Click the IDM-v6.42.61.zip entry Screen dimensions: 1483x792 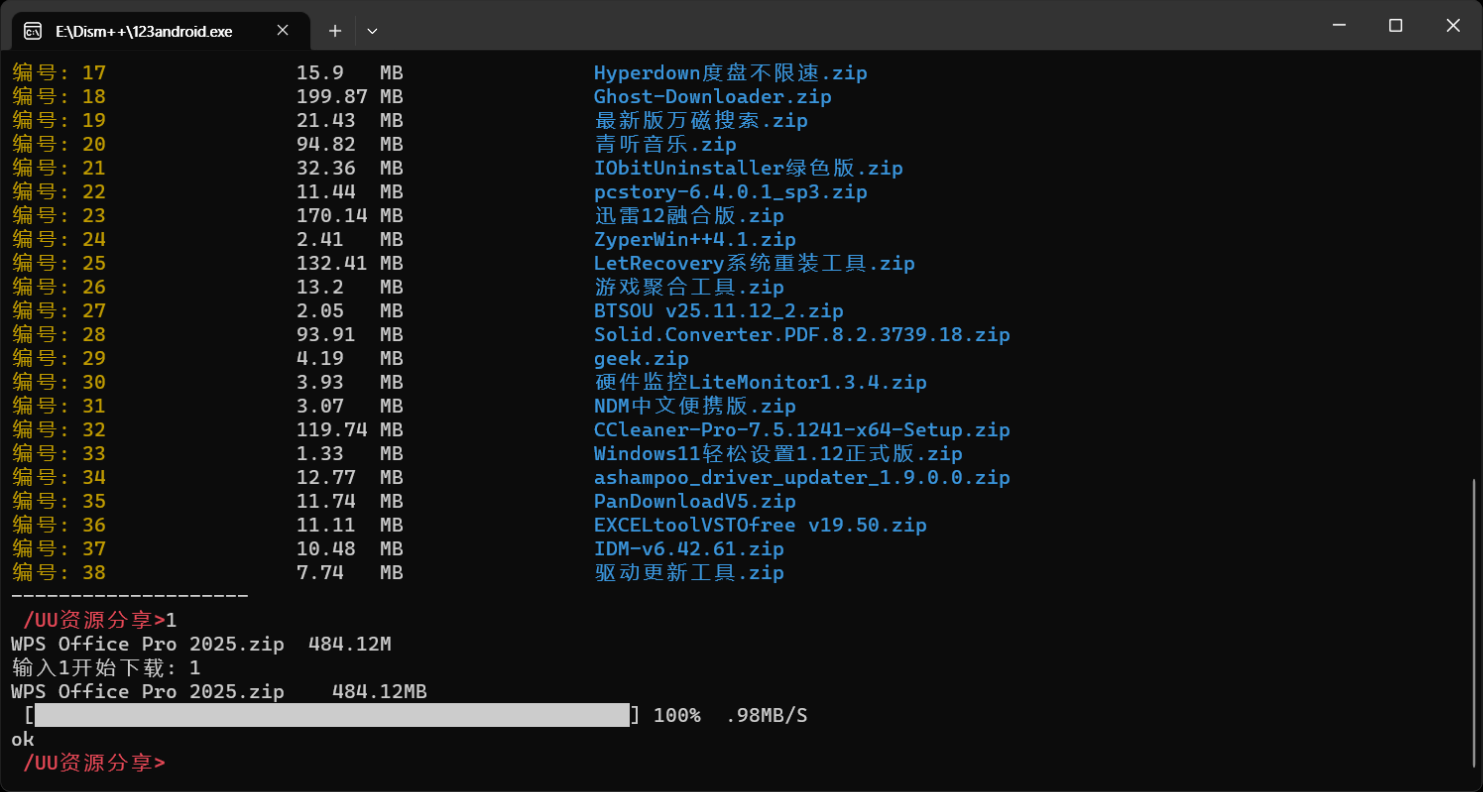click(688, 549)
